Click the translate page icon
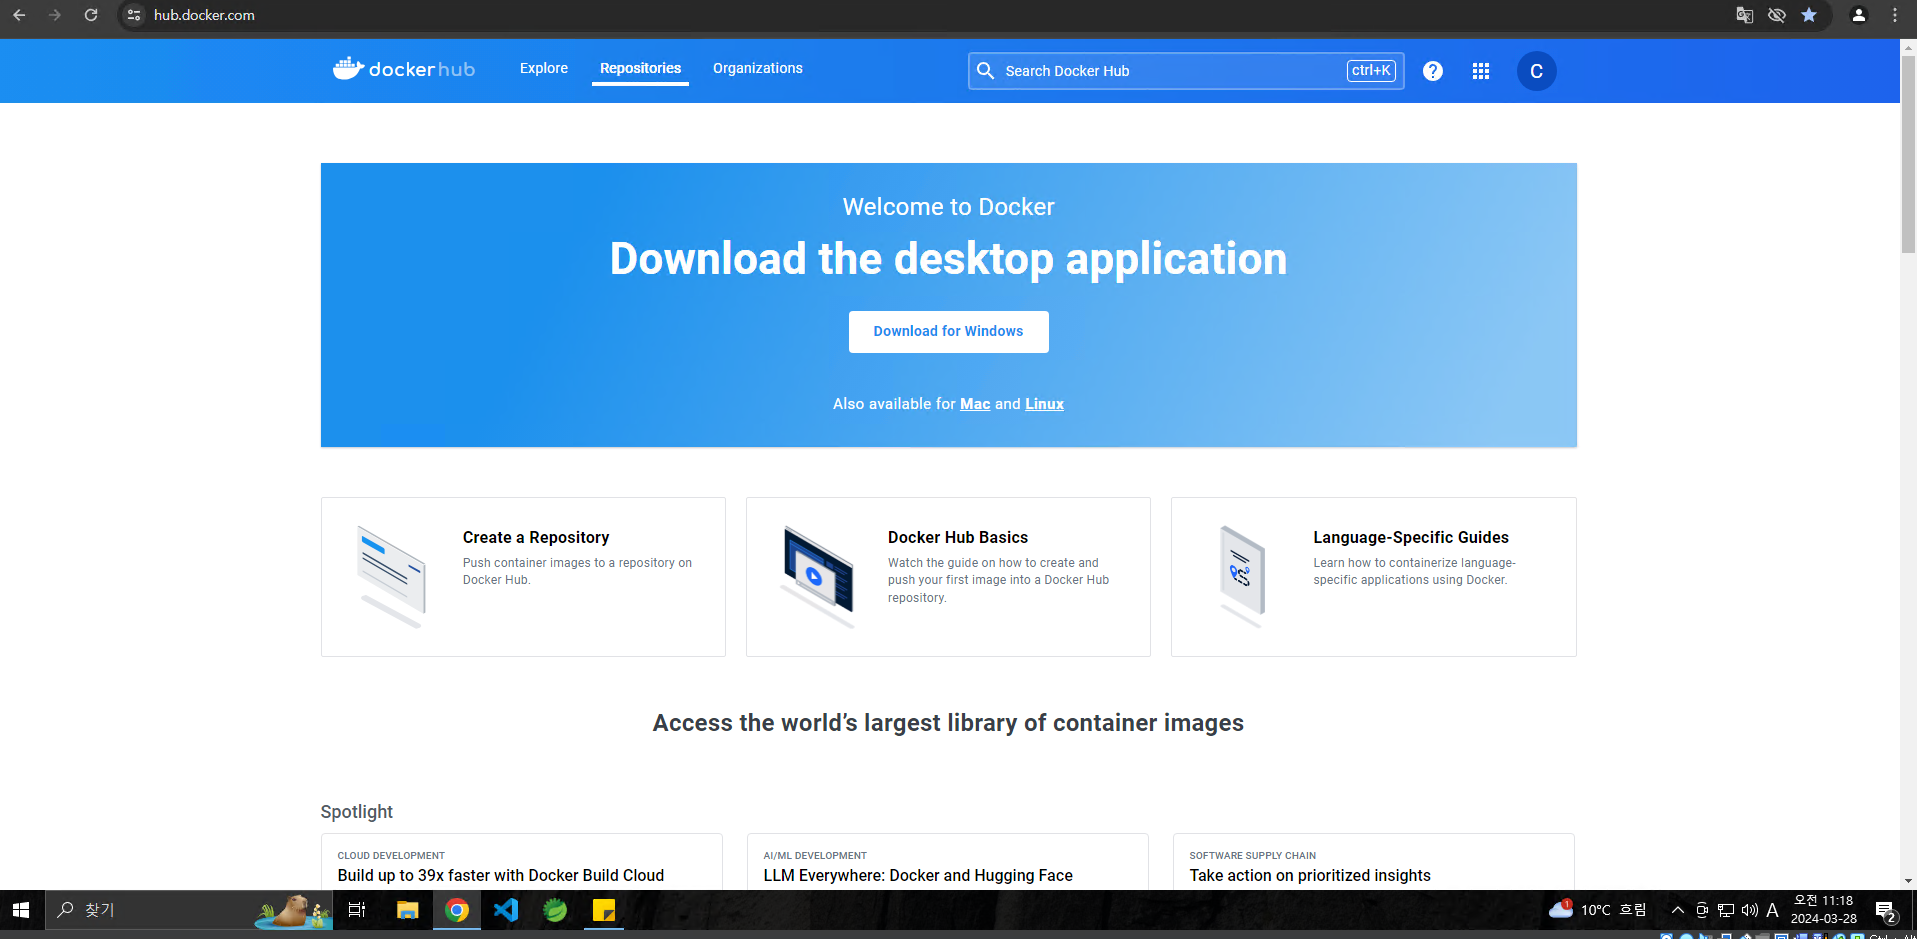The image size is (1917, 939). click(x=1744, y=15)
